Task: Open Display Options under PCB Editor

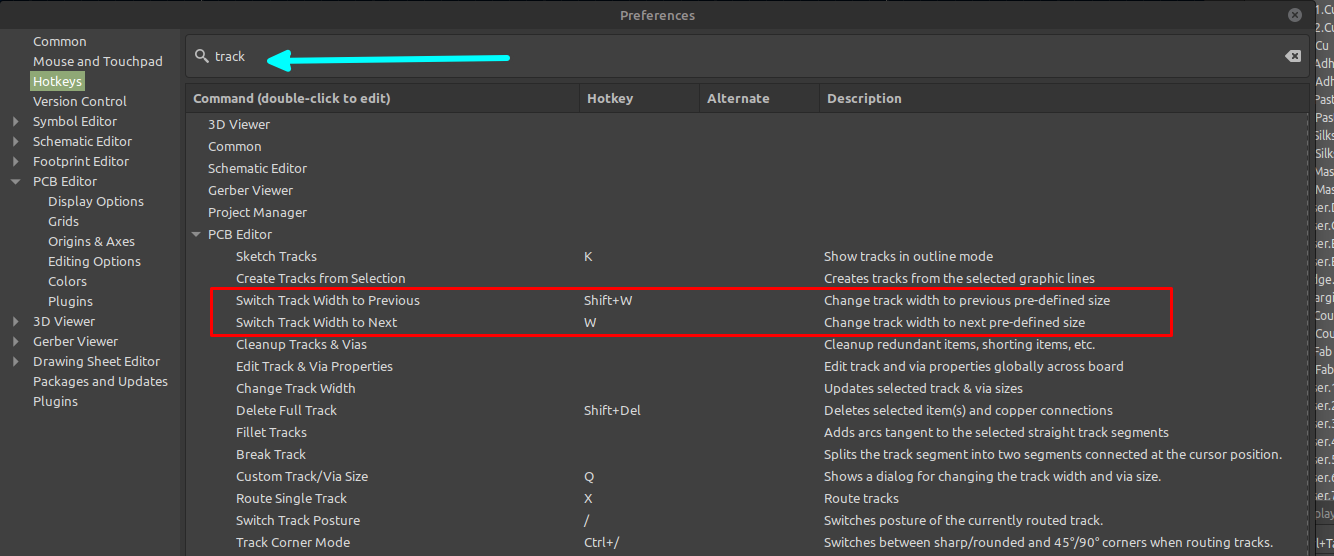Action: 95,202
